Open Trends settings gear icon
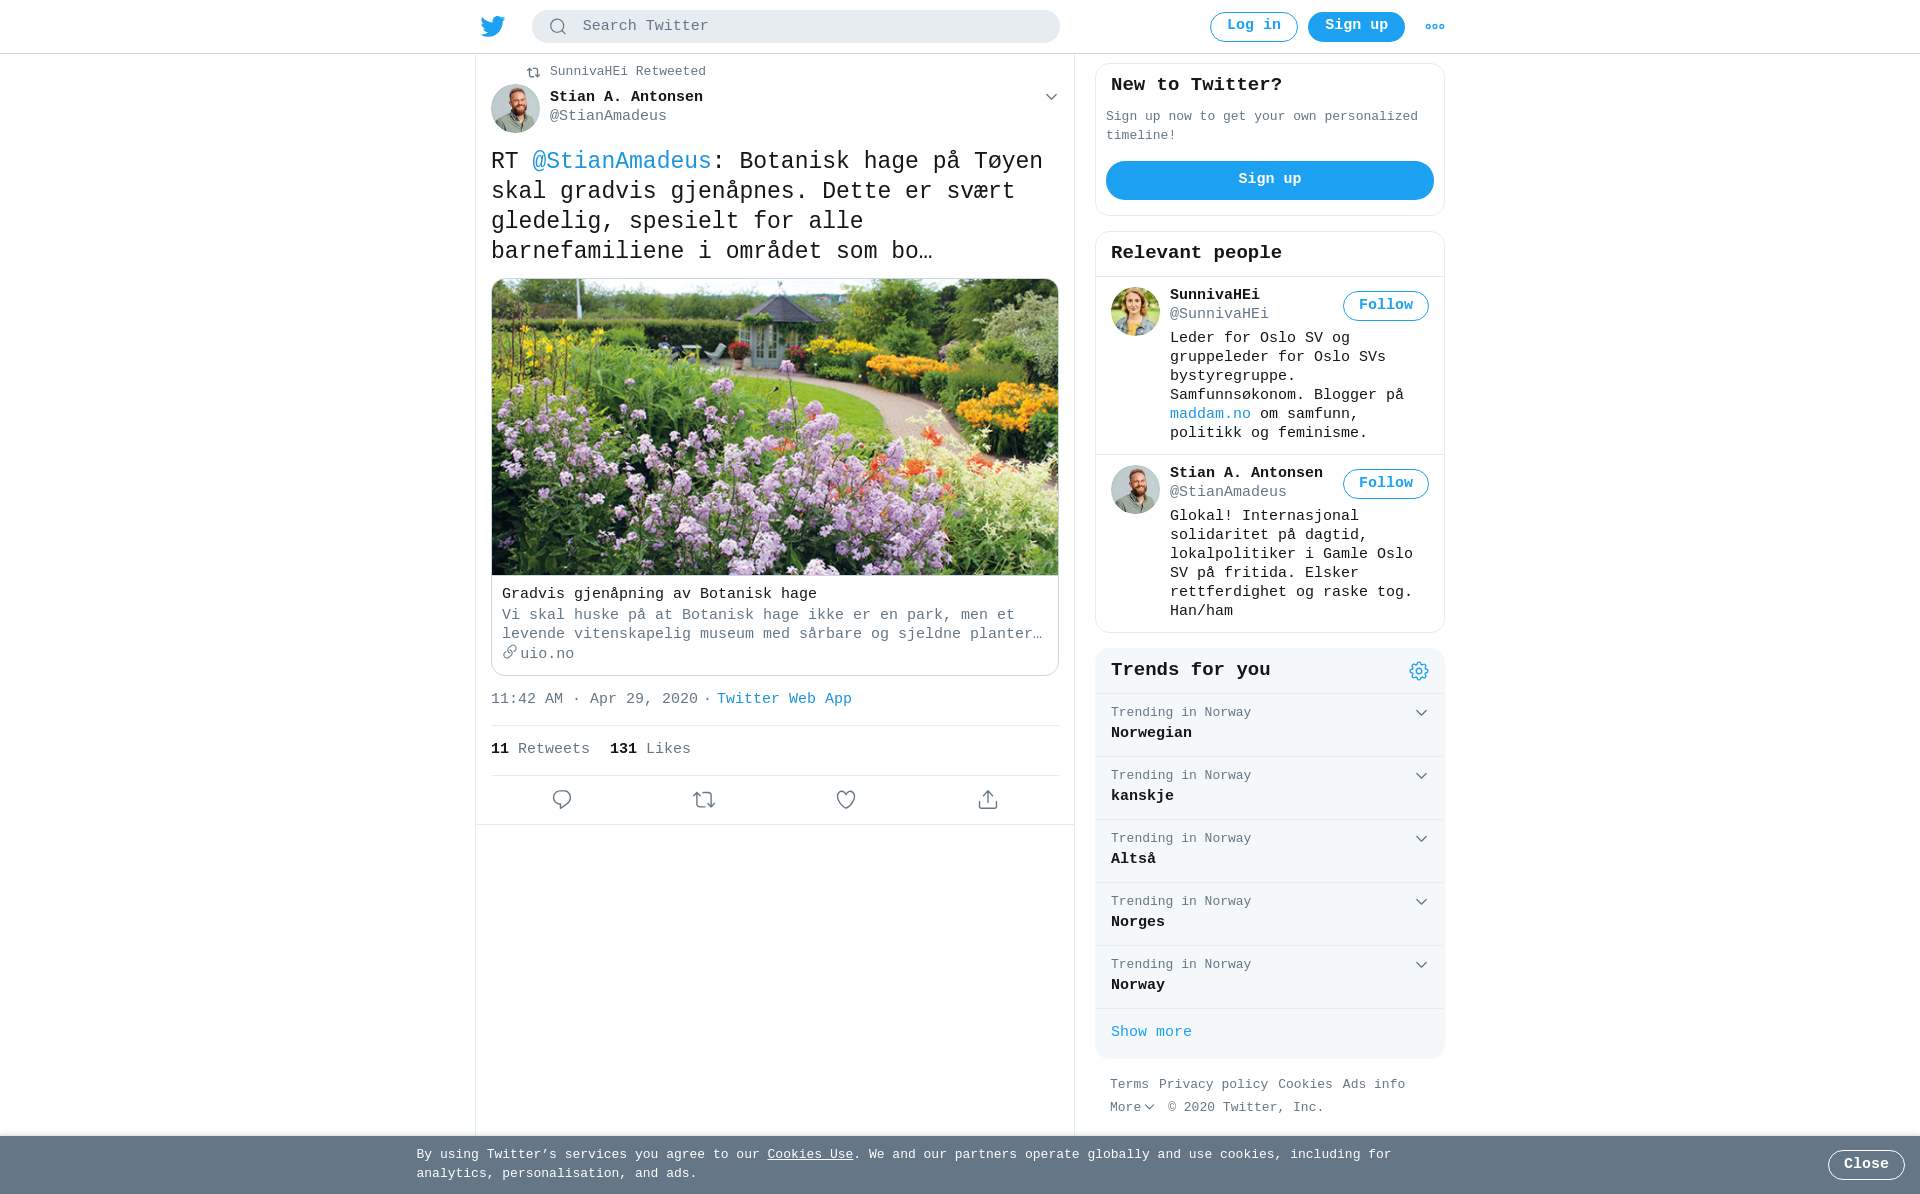The width and height of the screenshot is (1920, 1194). click(x=1419, y=671)
